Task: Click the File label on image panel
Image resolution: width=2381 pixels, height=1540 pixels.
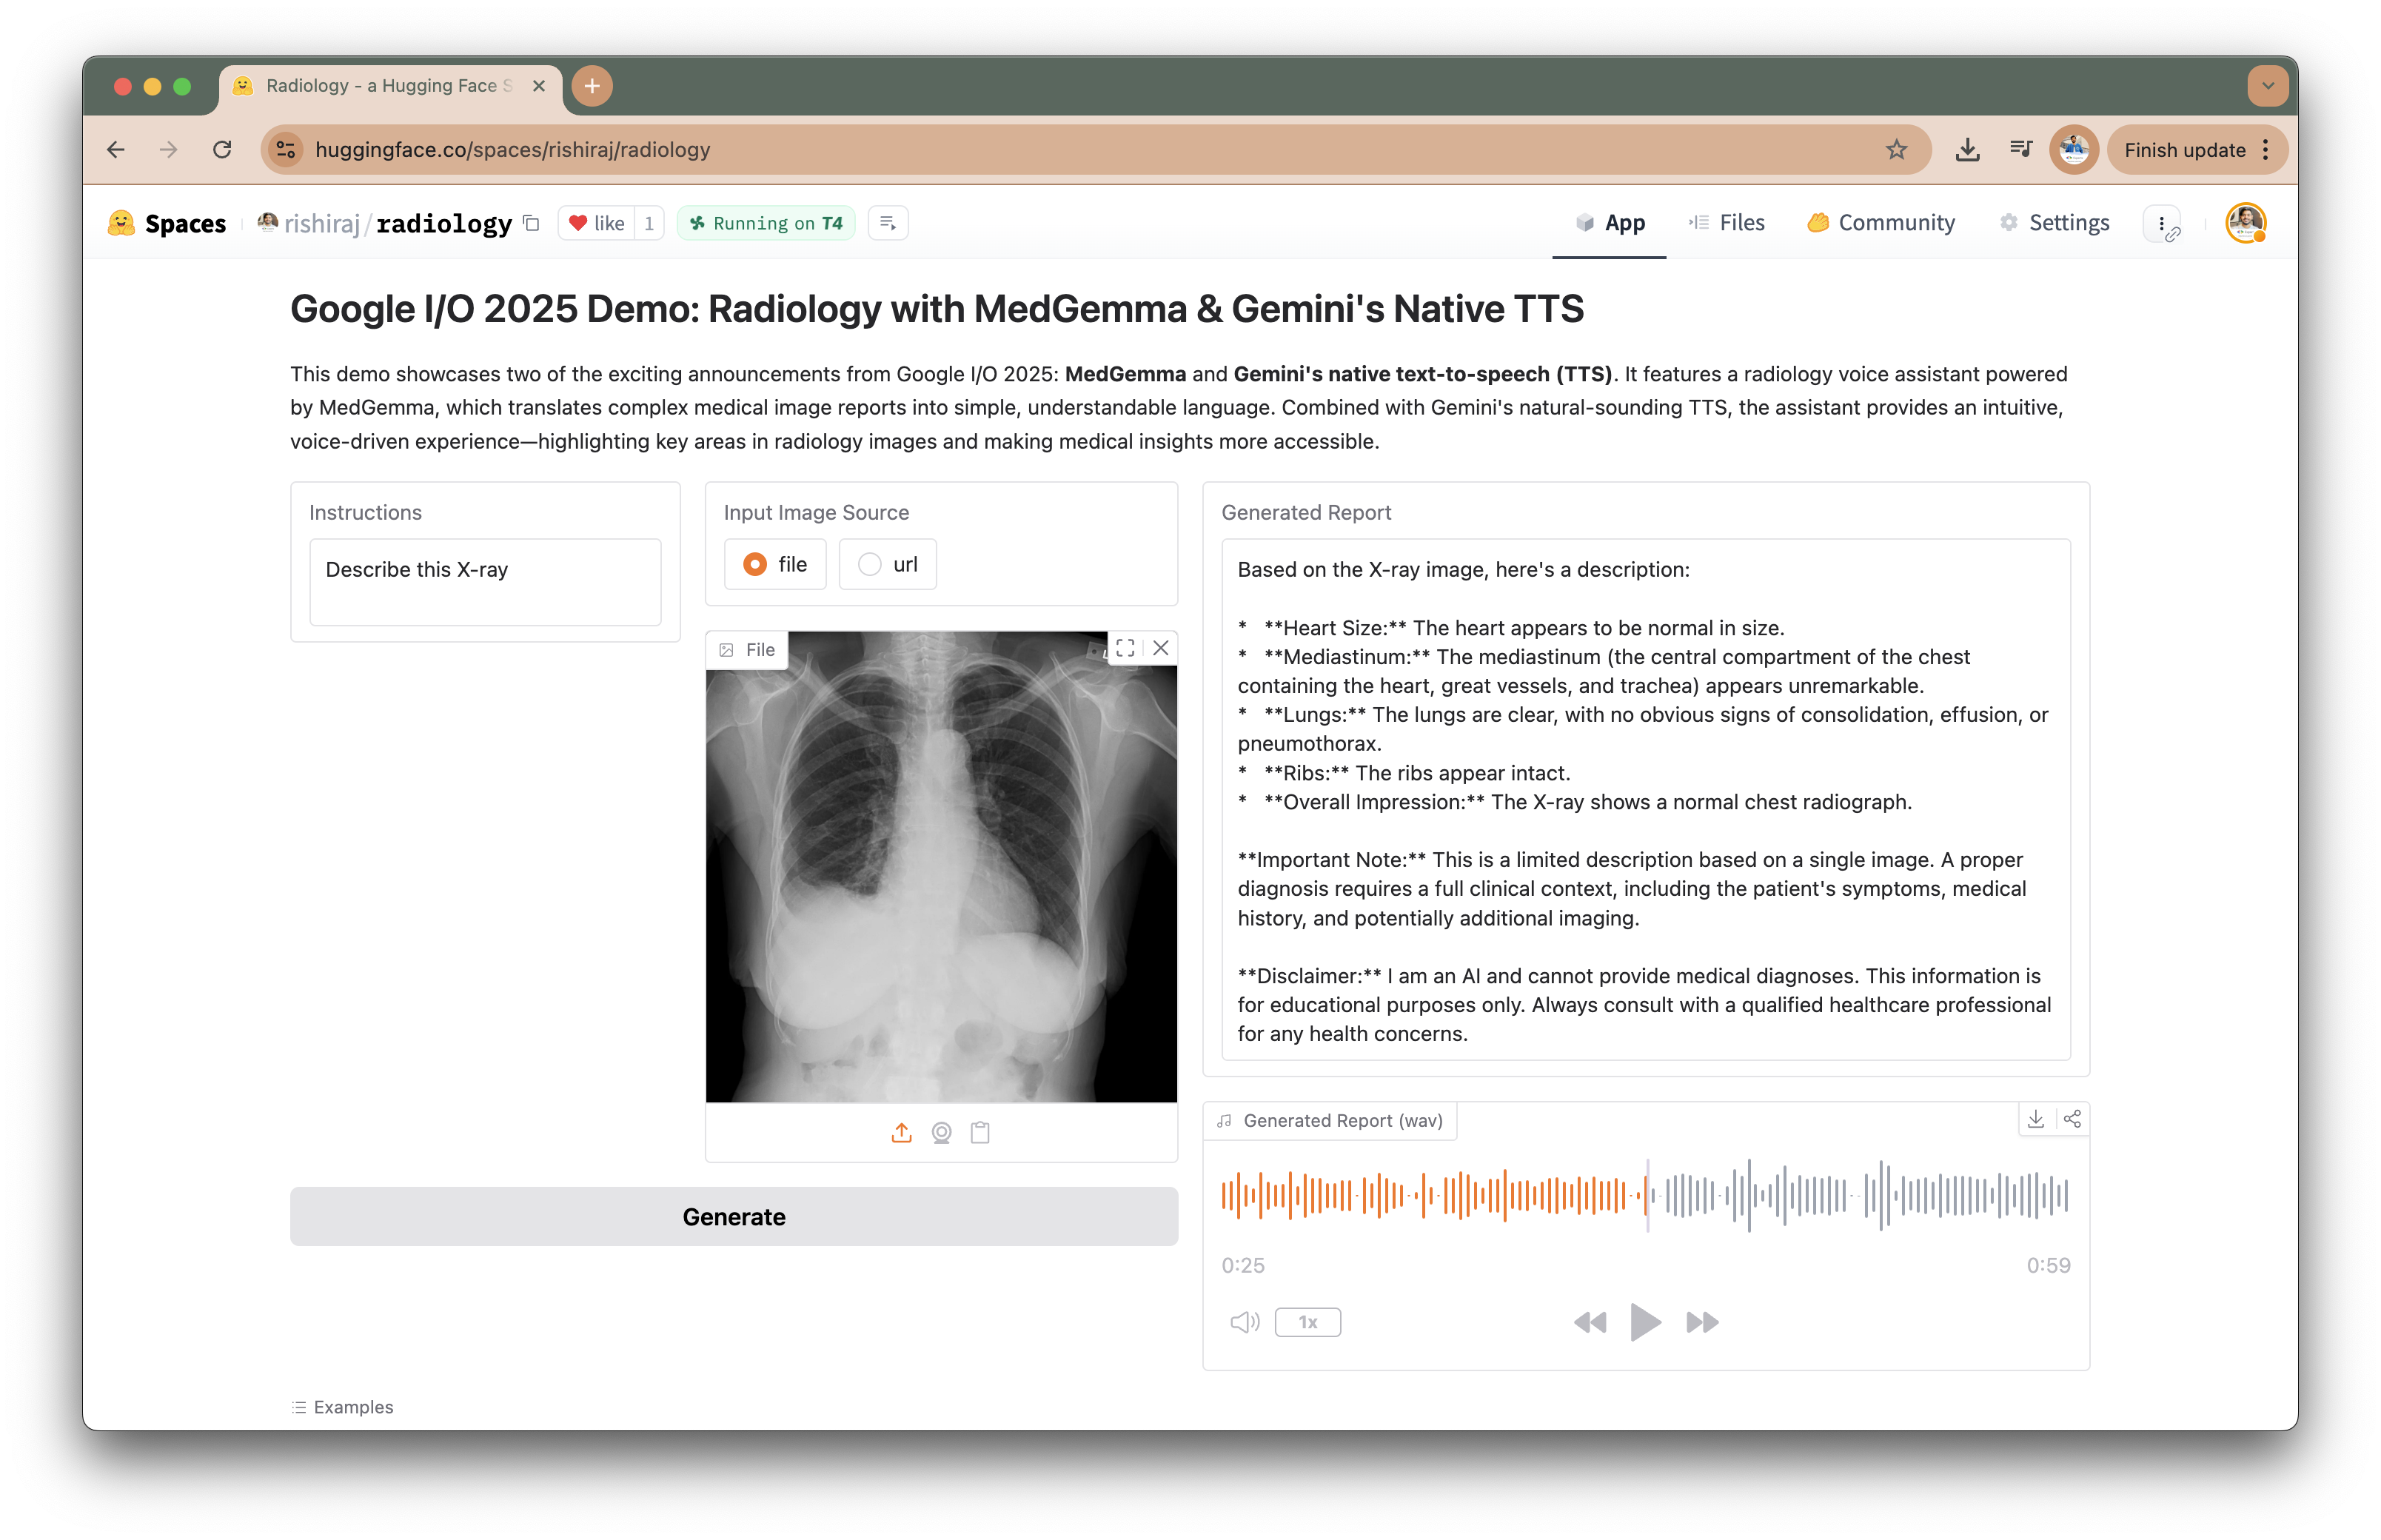Action: point(748,650)
